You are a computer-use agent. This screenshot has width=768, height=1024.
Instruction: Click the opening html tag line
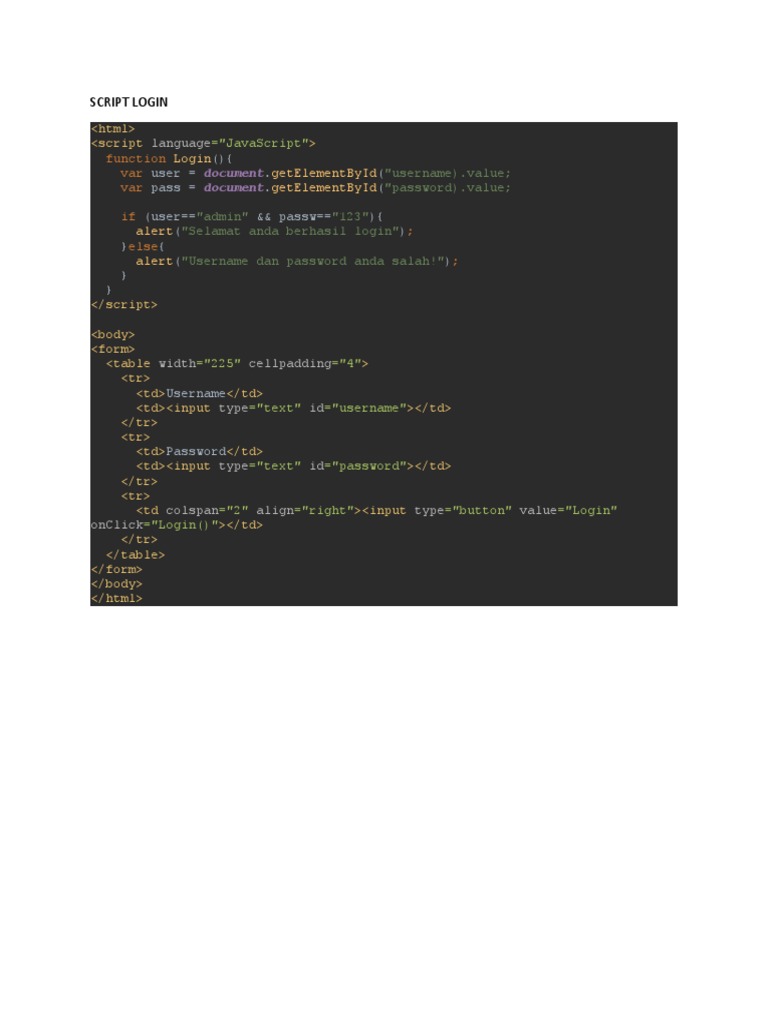[x=113, y=129]
